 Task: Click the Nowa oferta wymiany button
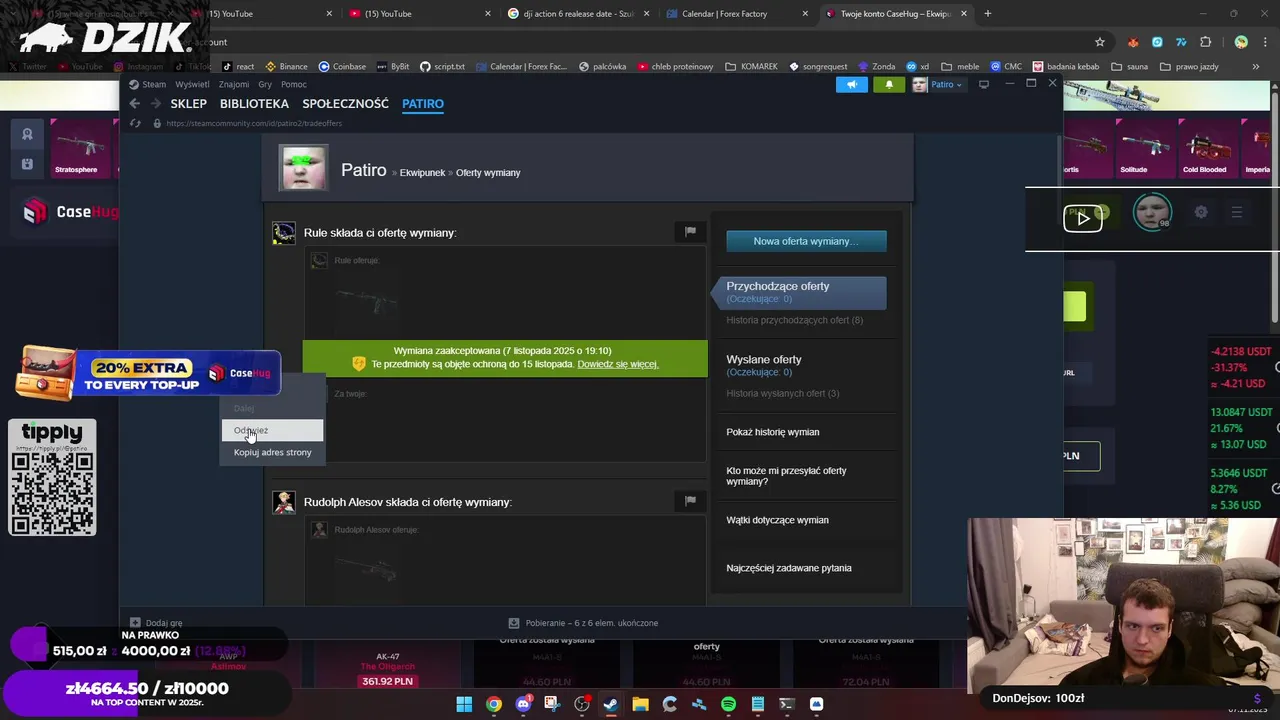coord(806,241)
